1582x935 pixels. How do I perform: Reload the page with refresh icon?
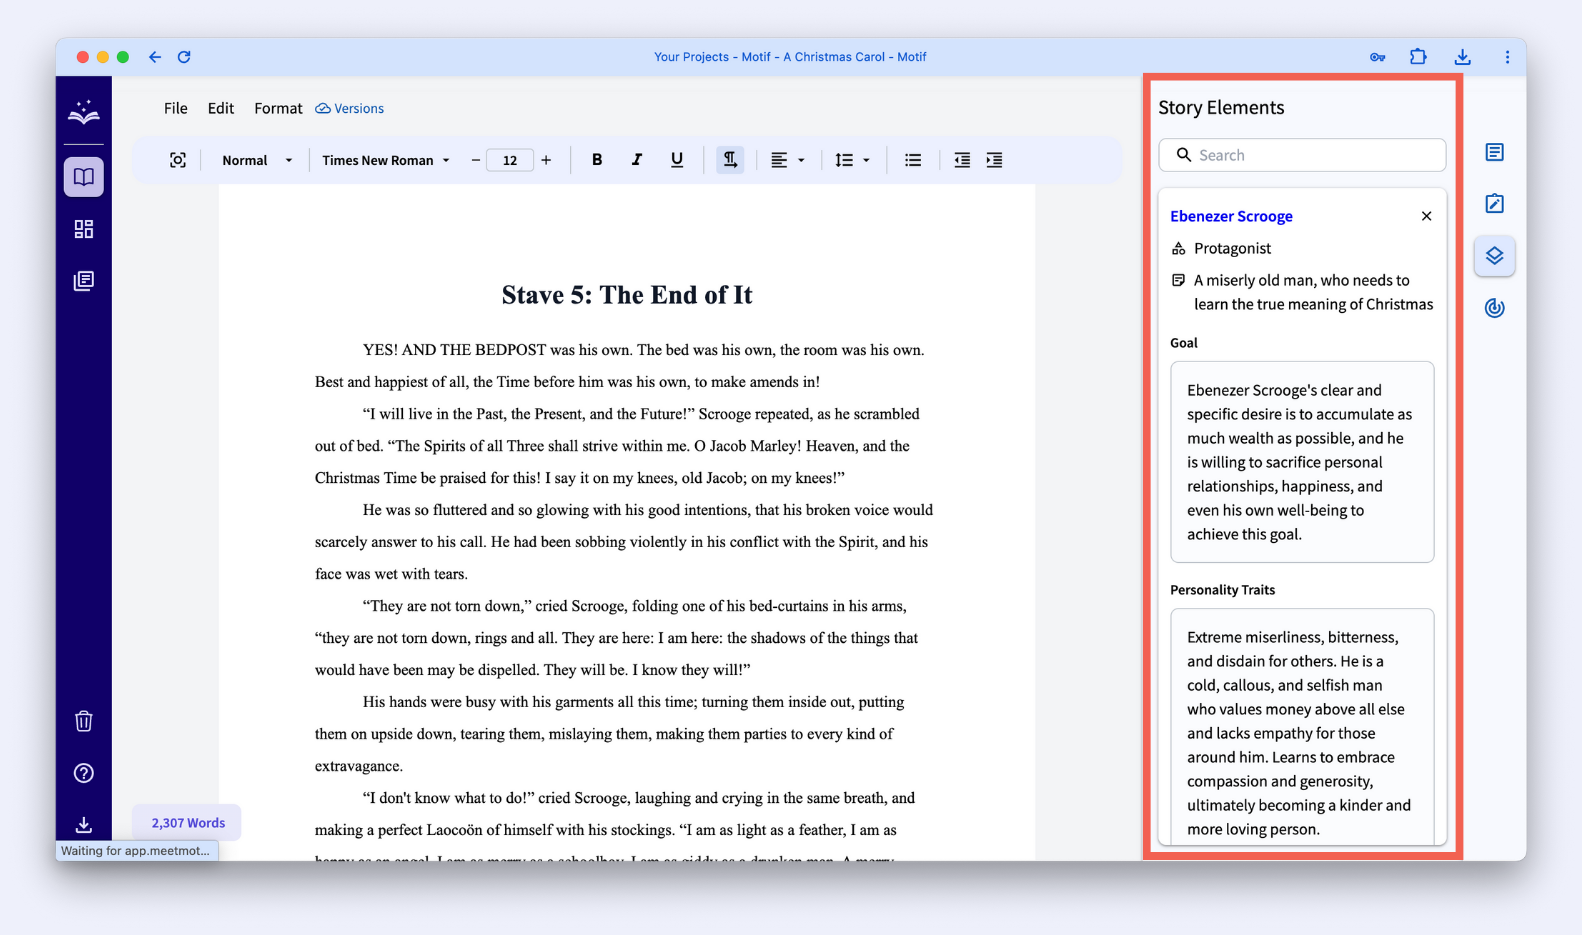(x=184, y=57)
